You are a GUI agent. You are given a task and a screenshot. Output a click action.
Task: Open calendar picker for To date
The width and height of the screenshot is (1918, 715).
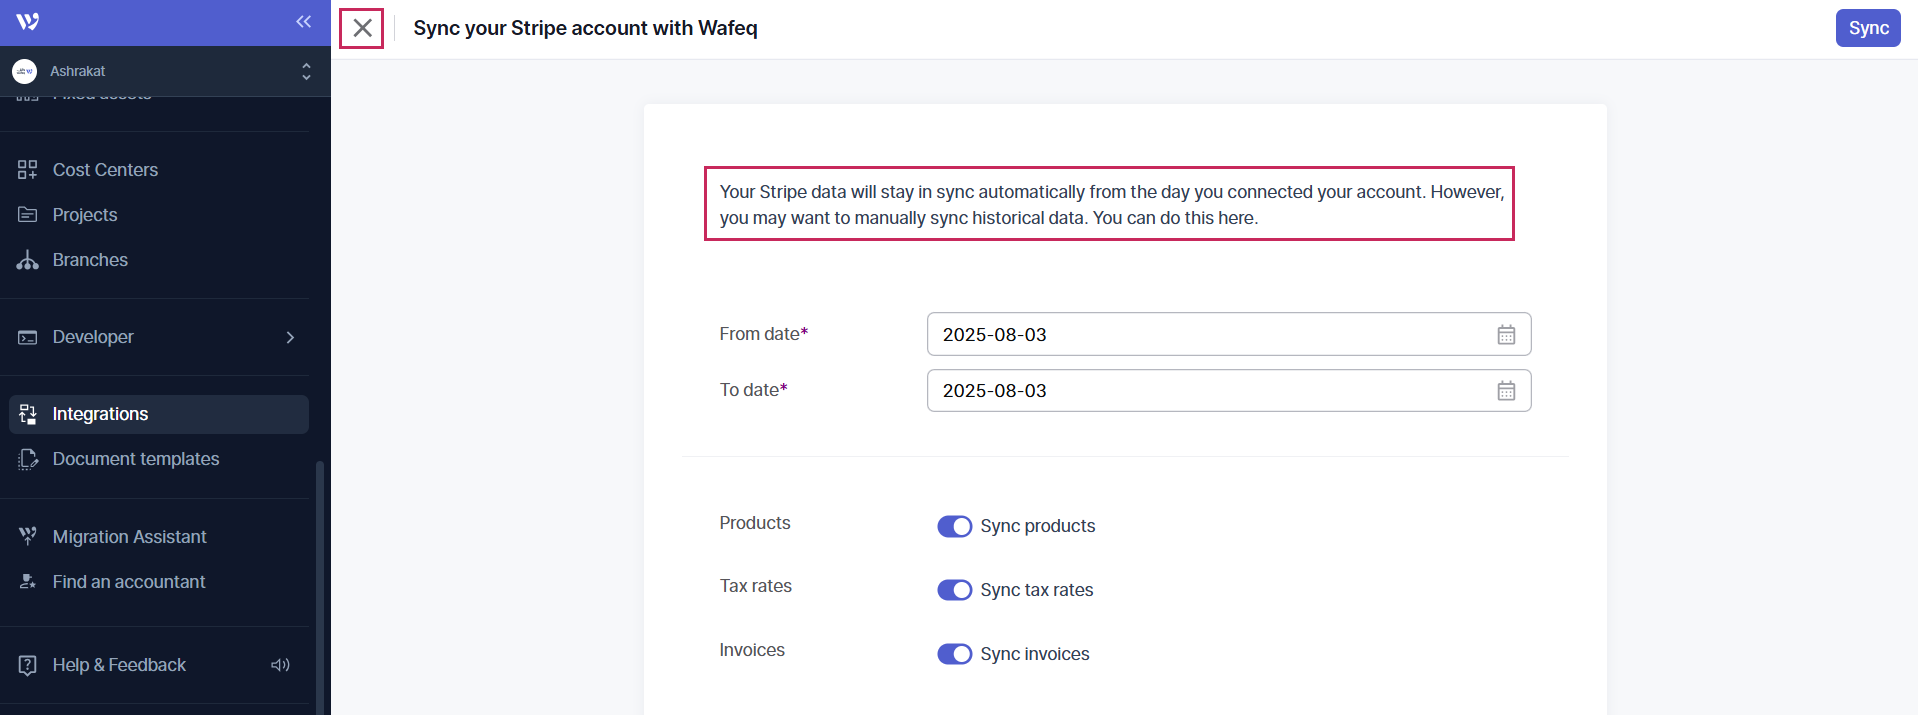point(1505,391)
